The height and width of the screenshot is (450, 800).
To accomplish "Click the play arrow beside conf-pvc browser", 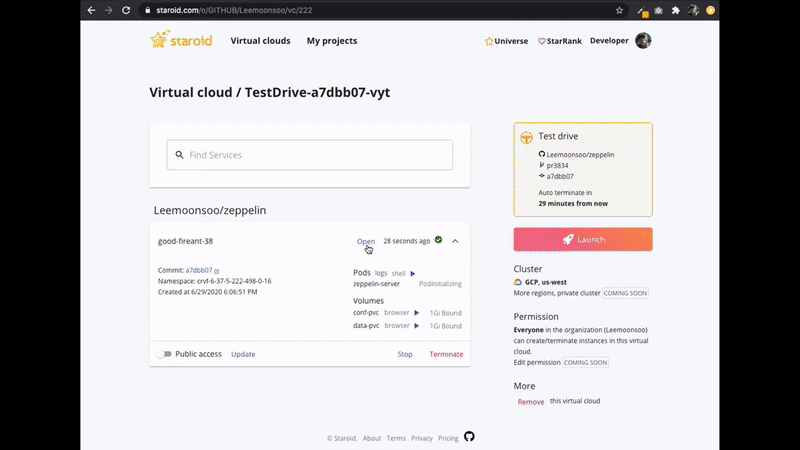I will (x=416, y=313).
